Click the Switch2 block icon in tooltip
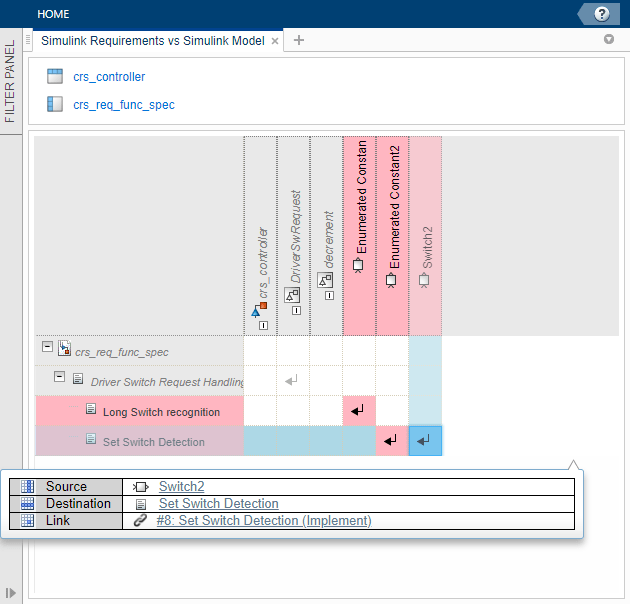This screenshot has width=630, height=604. [x=141, y=487]
